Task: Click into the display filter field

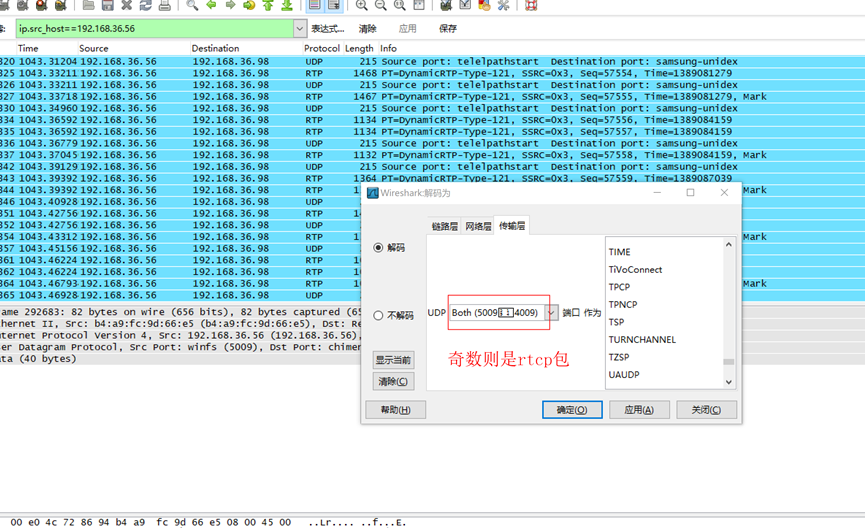Action: (155, 29)
